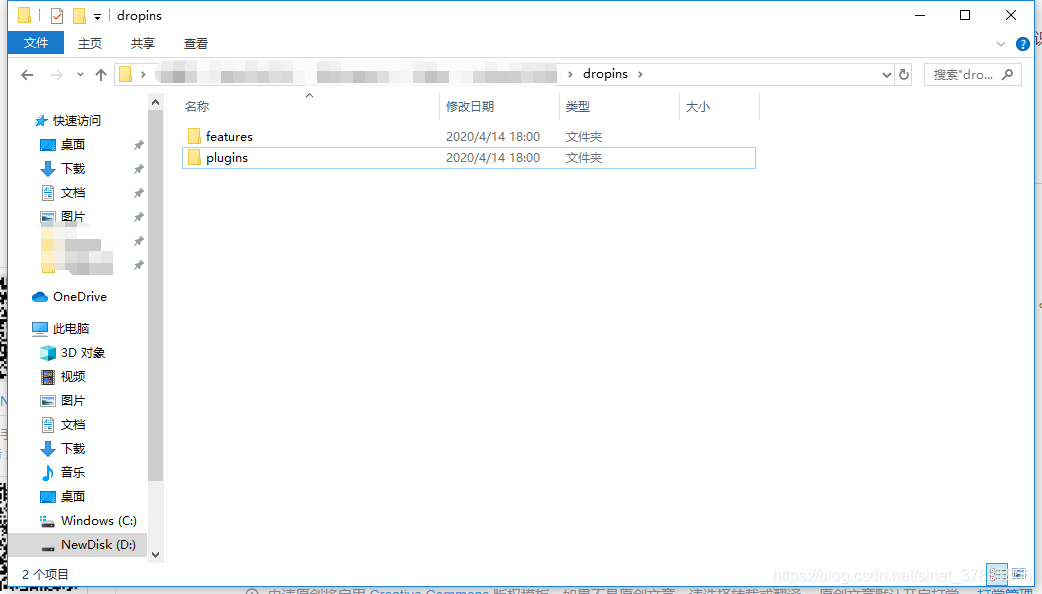The image size is (1042, 594).
Task: Switch to the 主页 ribbon tab
Action: coord(90,43)
